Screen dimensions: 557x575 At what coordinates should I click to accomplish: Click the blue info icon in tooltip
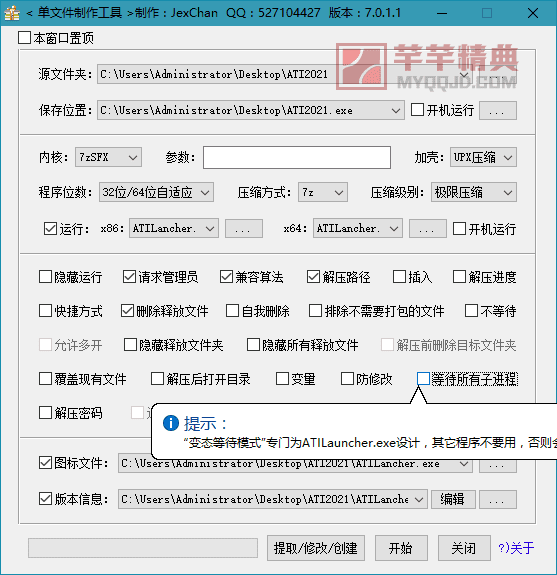click(171, 423)
